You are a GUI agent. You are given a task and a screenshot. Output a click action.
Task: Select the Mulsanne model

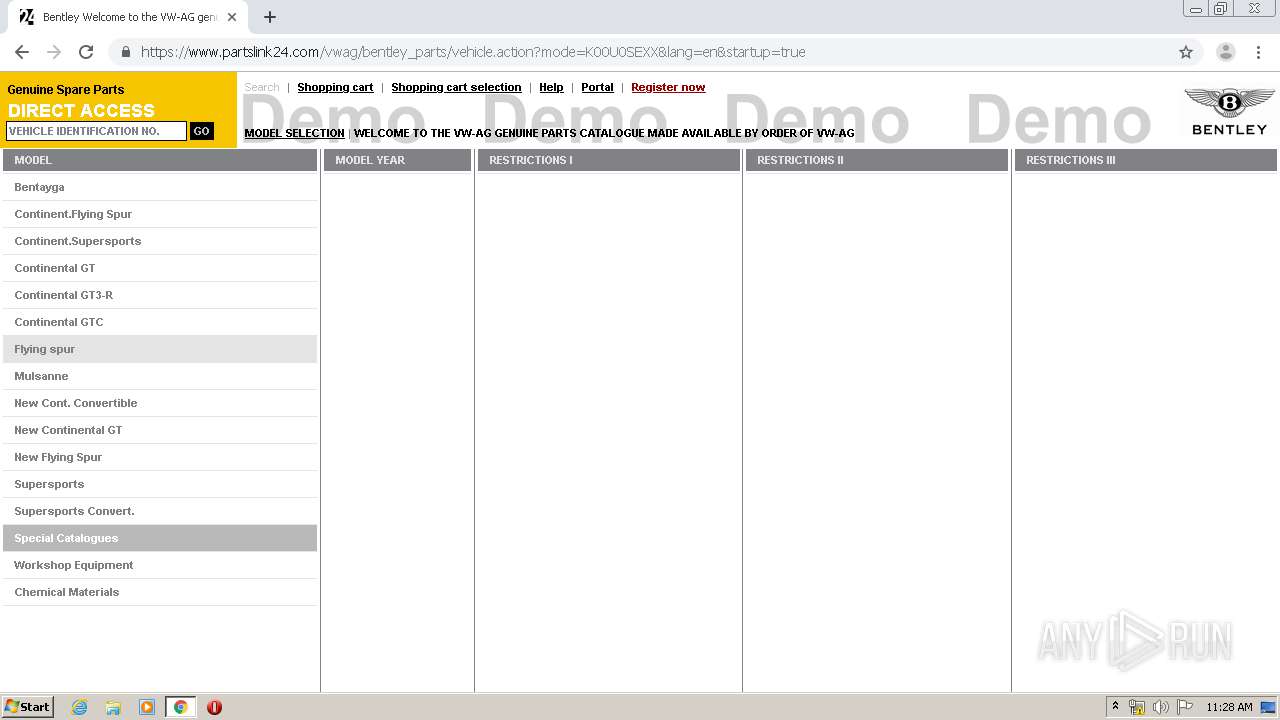160,376
